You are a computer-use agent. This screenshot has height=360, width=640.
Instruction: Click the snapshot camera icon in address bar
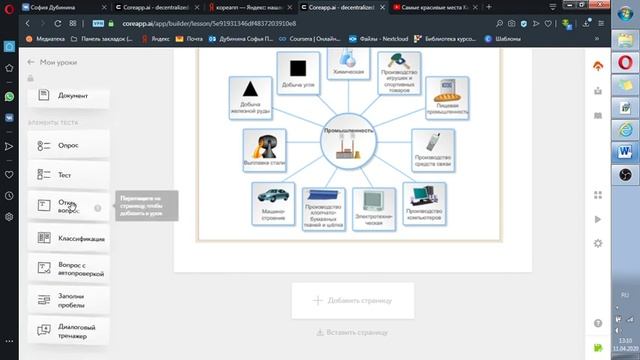pyautogui.click(x=511, y=24)
